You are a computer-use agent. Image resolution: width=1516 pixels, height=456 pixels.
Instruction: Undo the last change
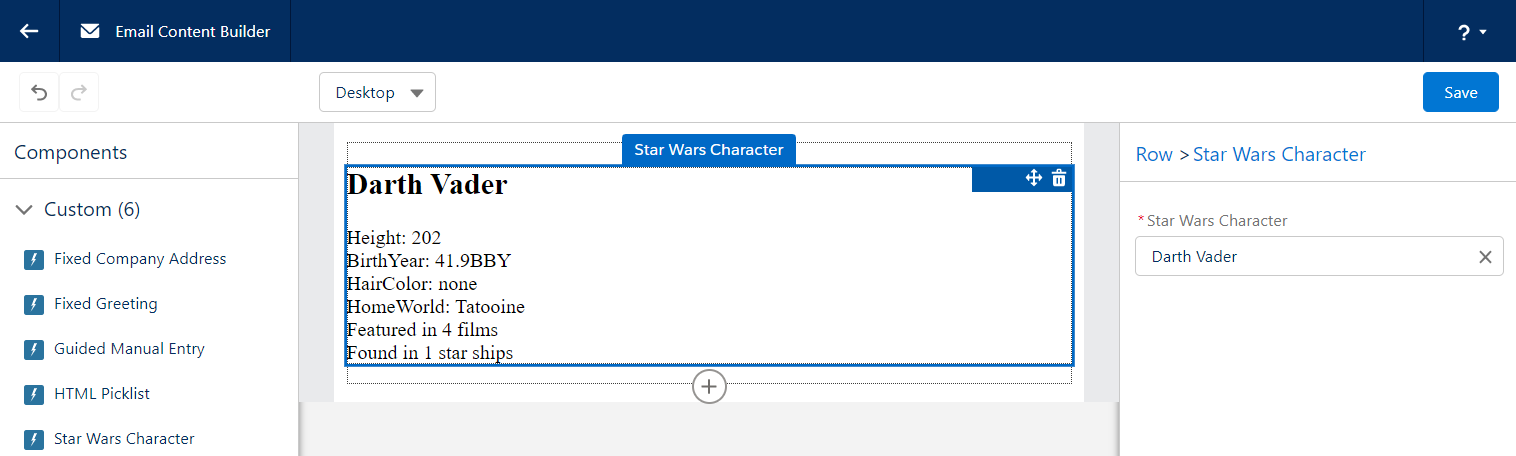click(39, 92)
